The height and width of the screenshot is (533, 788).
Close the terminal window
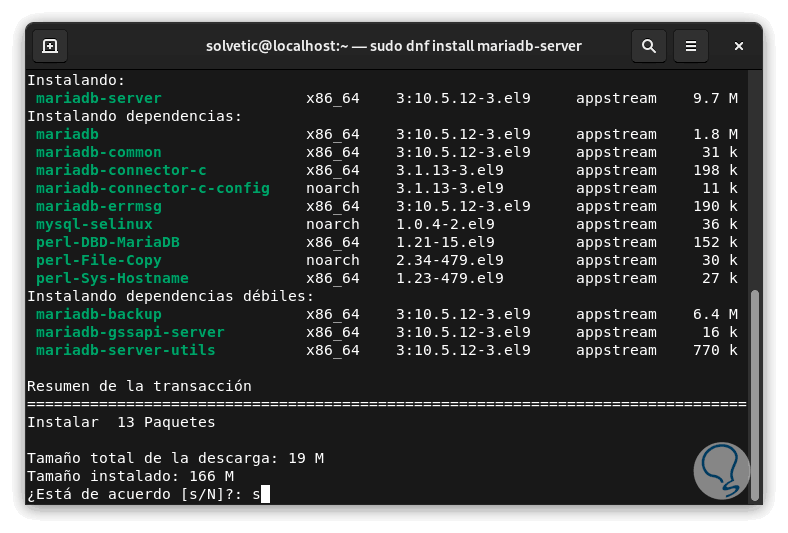coord(739,46)
